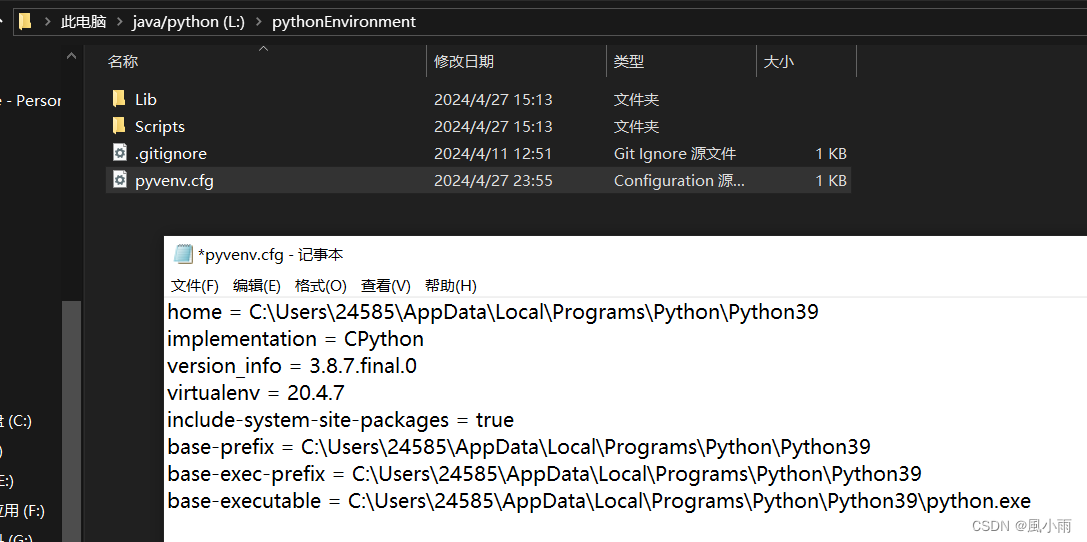Image resolution: width=1087 pixels, height=542 pixels.
Task: Click the navigation pane scroll up arrow
Action: tap(71, 57)
